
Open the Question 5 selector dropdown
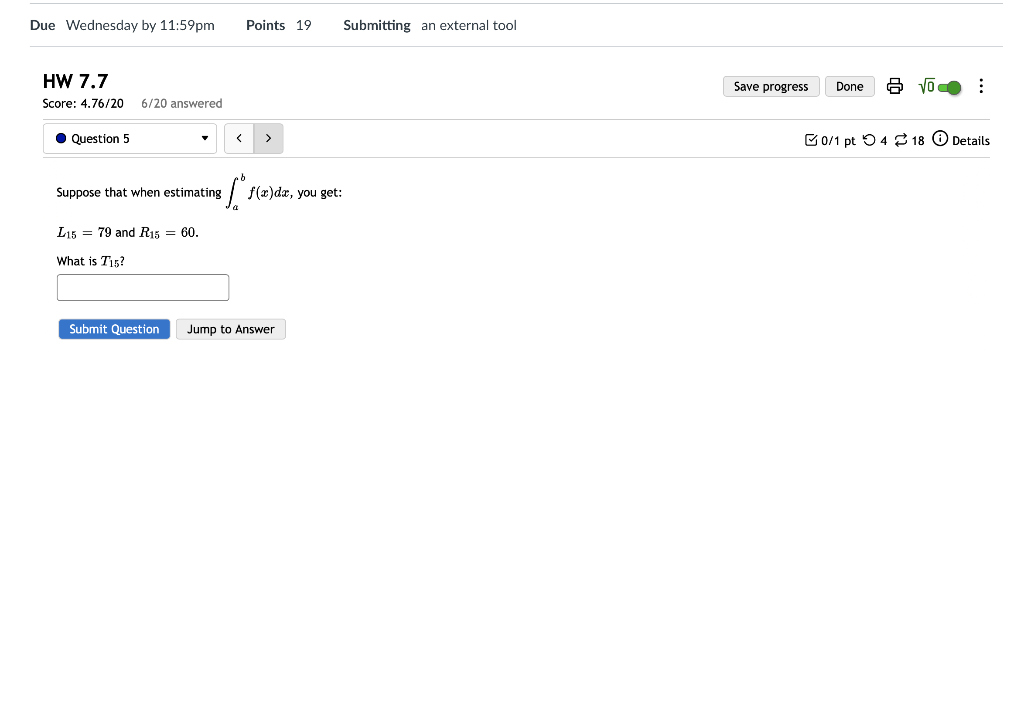(x=130, y=138)
